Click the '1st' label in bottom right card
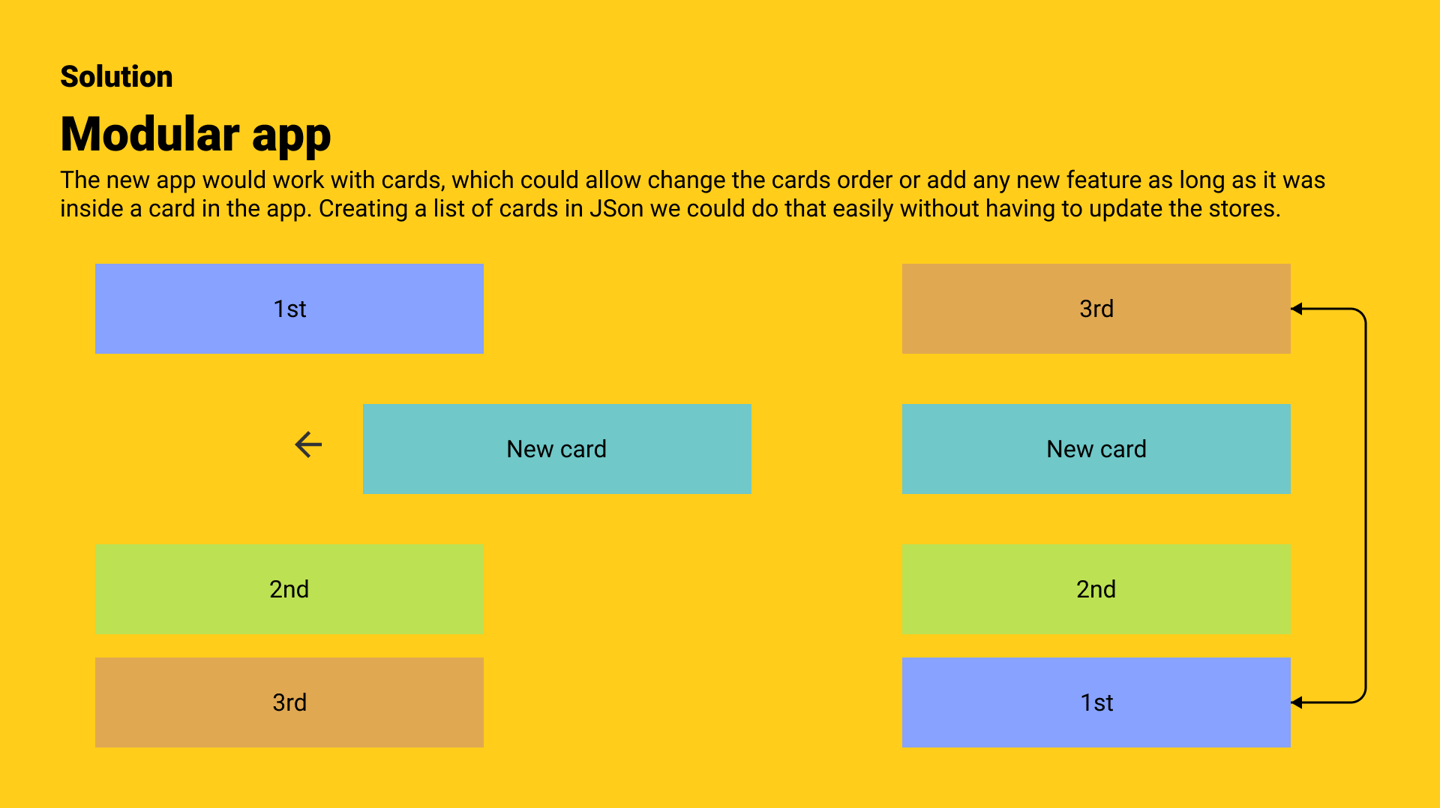Screen dimensions: 1440x808 [x=1096, y=702]
